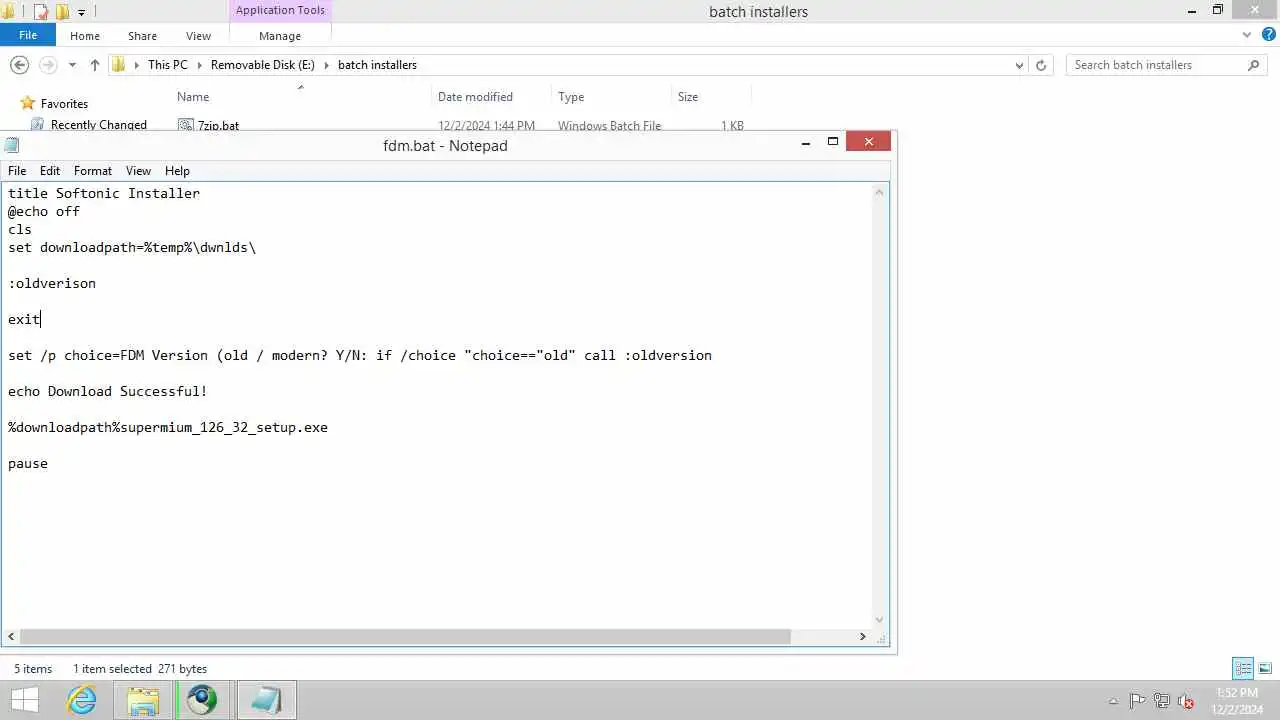The height and width of the screenshot is (720, 1280).
Task: Click muted volume tray icon
Action: point(1186,701)
